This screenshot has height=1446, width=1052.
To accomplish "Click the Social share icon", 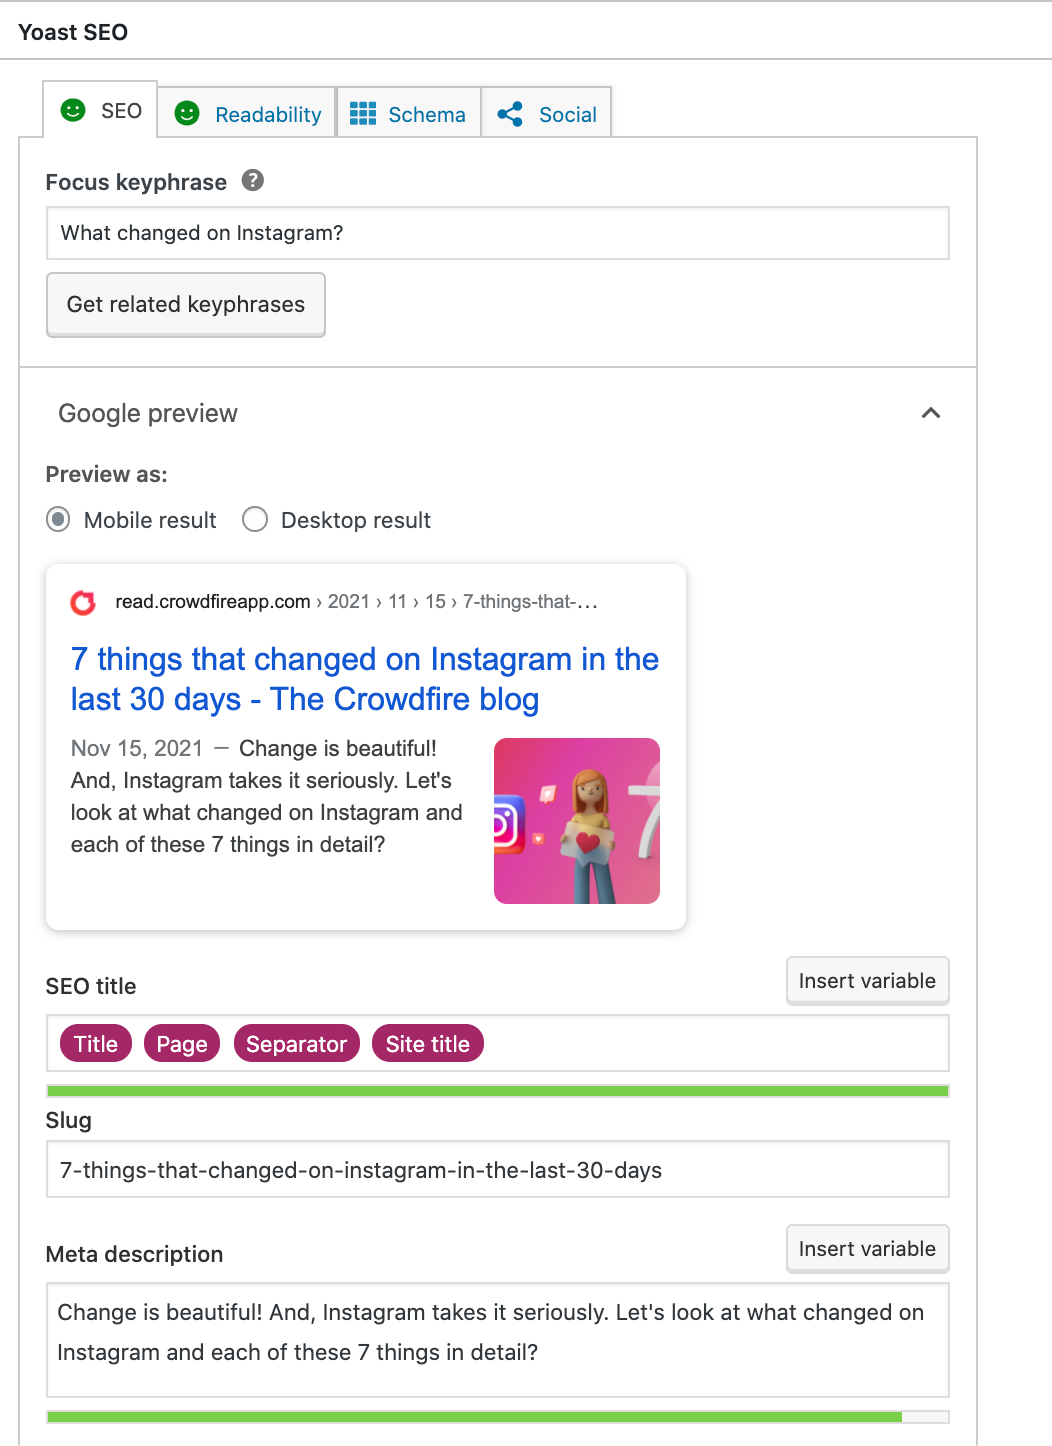I will pyautogui.click(x=510, y=114).
